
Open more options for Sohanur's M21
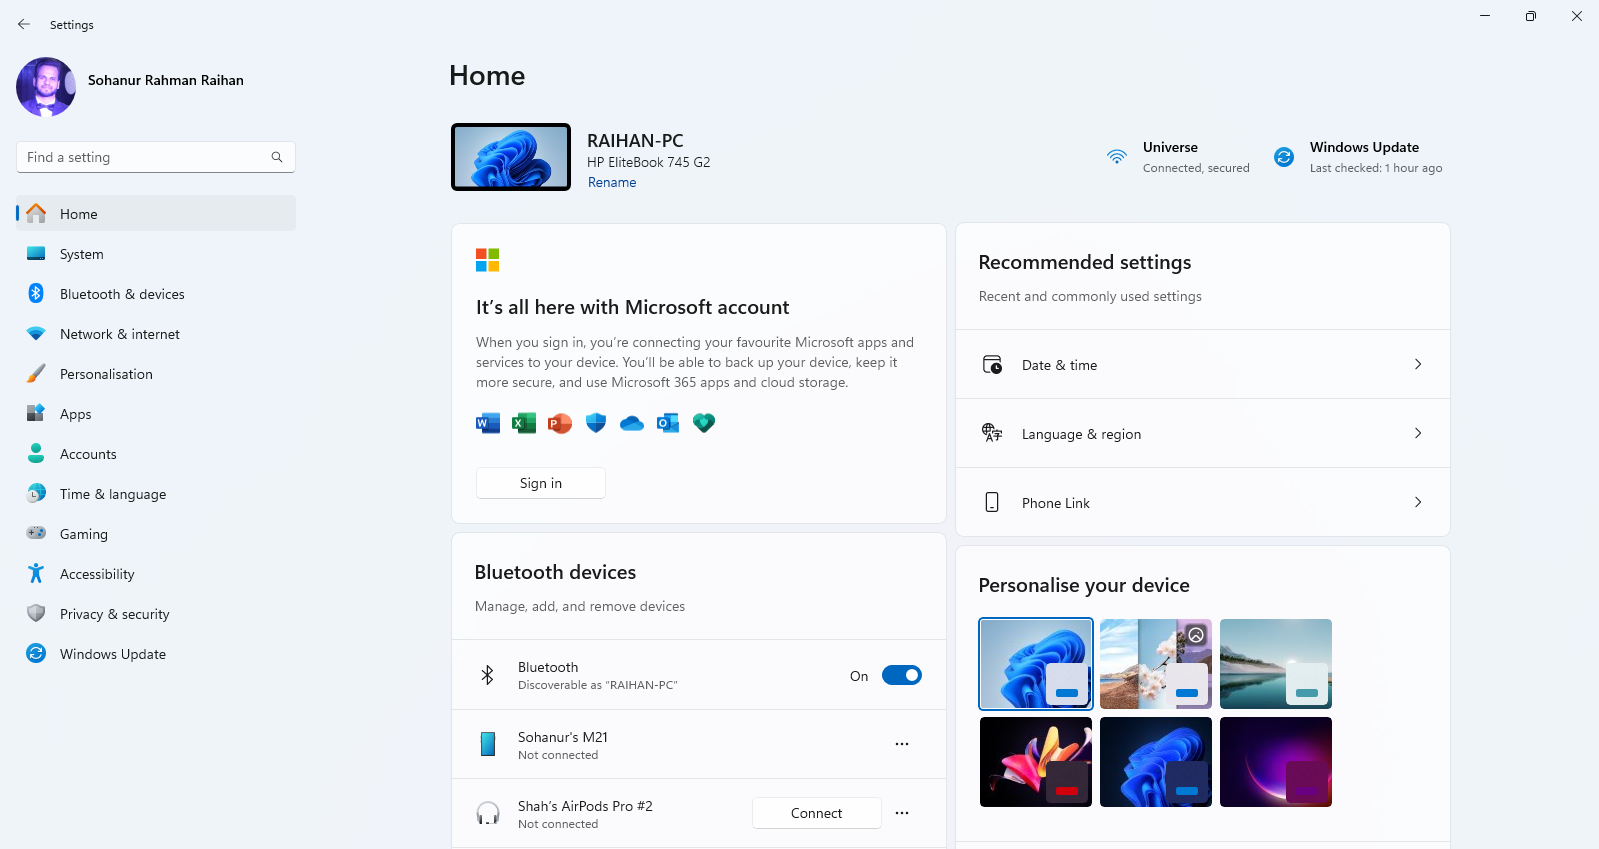click(902, 744)
